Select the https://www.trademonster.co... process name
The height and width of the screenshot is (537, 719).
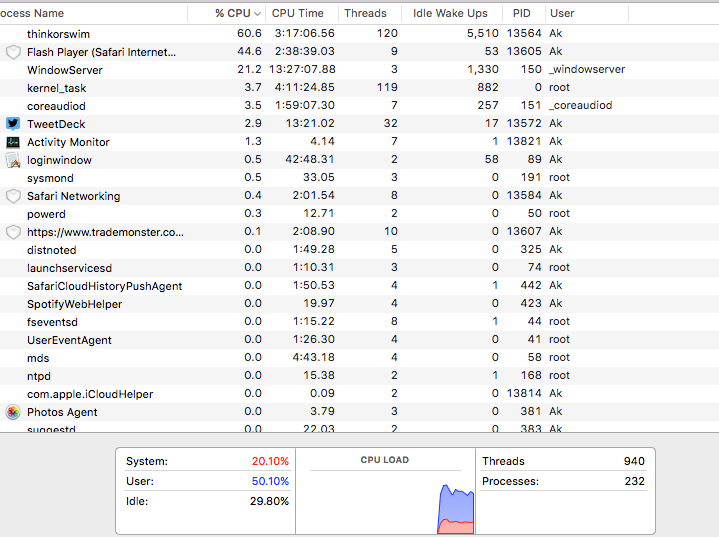pos(105,232)
